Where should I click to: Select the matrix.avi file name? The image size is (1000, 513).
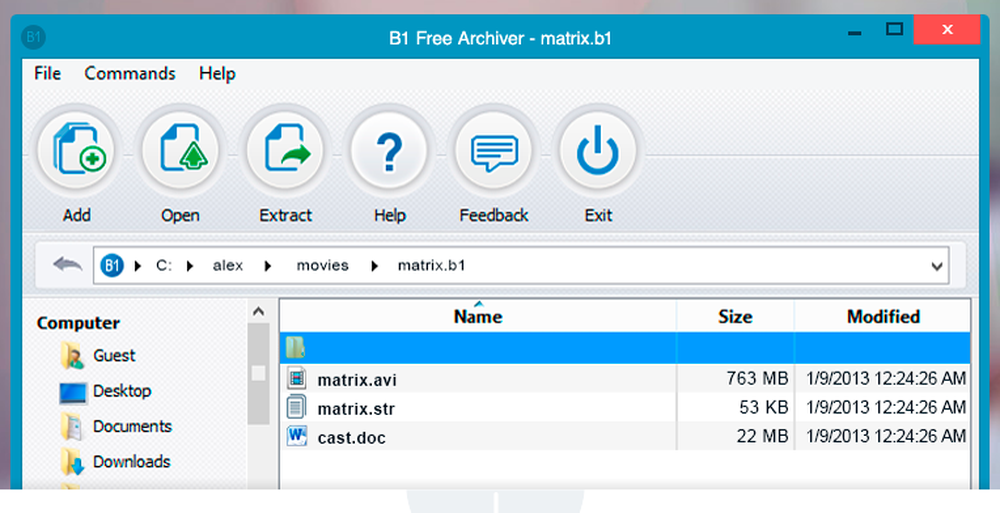click(x=357, y=380)
